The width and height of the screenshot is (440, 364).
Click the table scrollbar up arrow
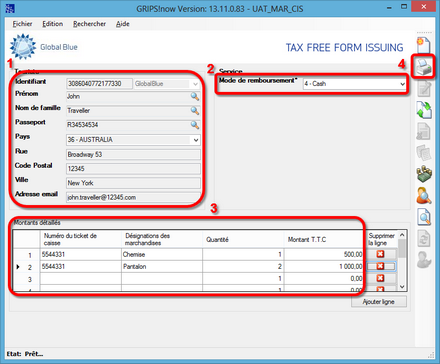(x=402, y=235)
